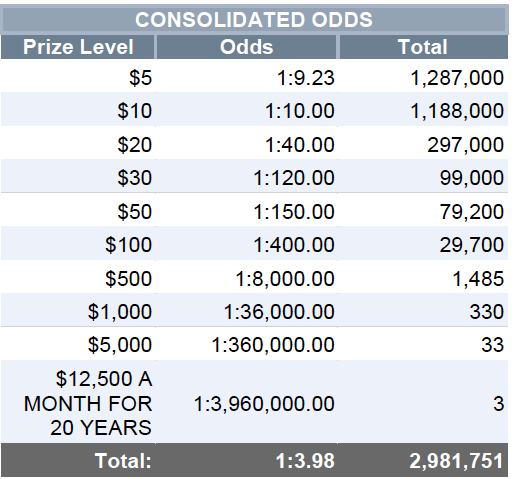Select the 1,485 total cell
Viewport: 514px width, 479px height.
(x=423, y=278)
